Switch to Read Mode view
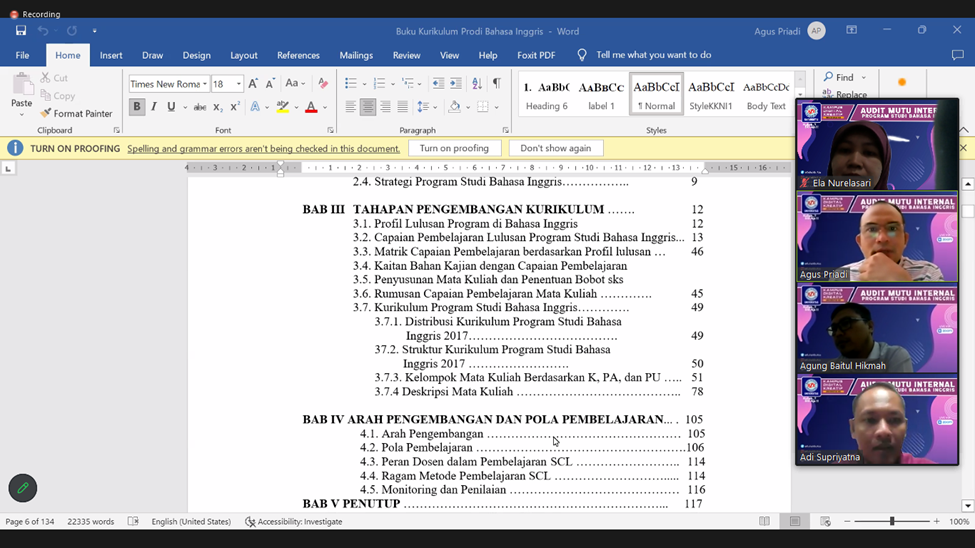 [x=764, y=521]
